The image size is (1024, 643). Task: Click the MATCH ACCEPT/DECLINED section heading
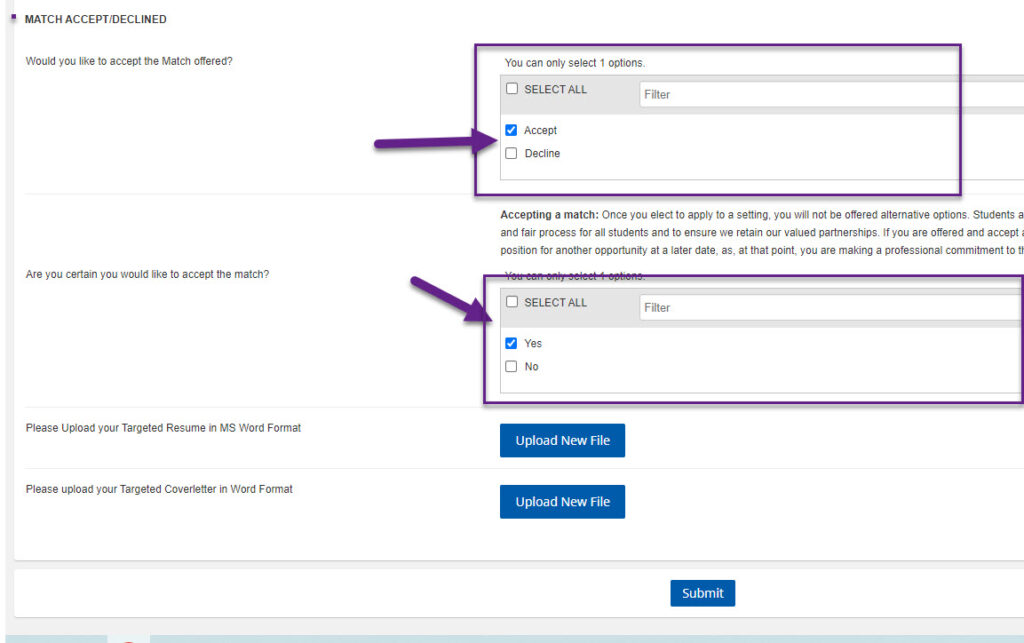click(95, 19)
